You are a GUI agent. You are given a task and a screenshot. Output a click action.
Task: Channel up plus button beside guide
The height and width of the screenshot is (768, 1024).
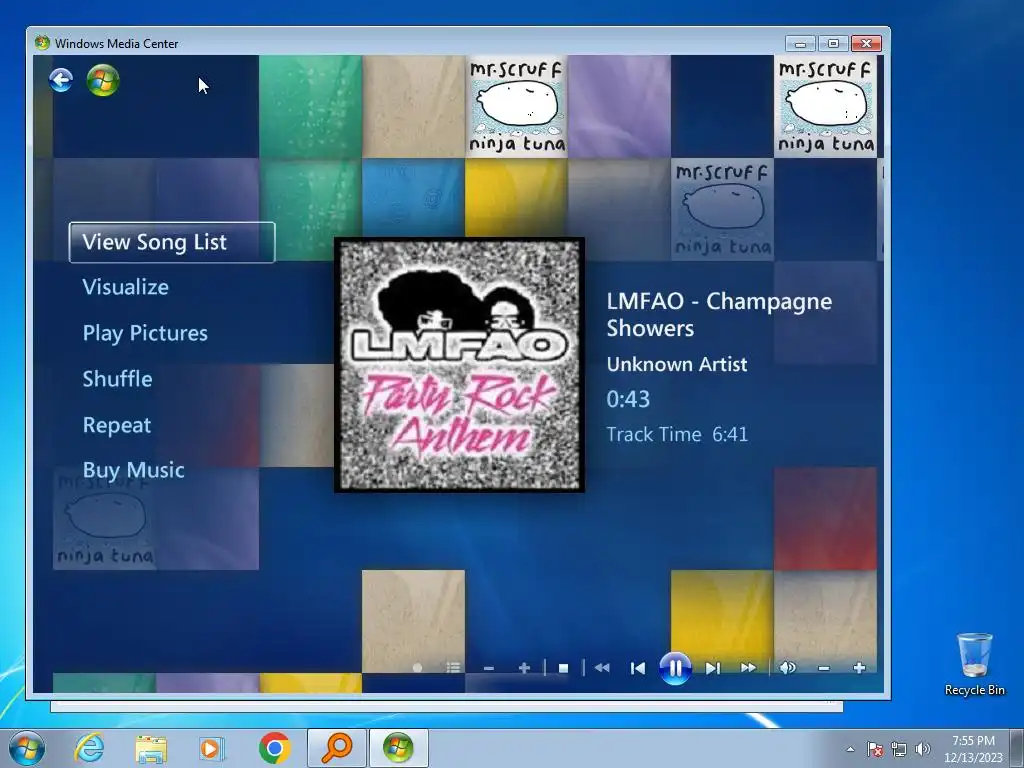tap(524, 668)
